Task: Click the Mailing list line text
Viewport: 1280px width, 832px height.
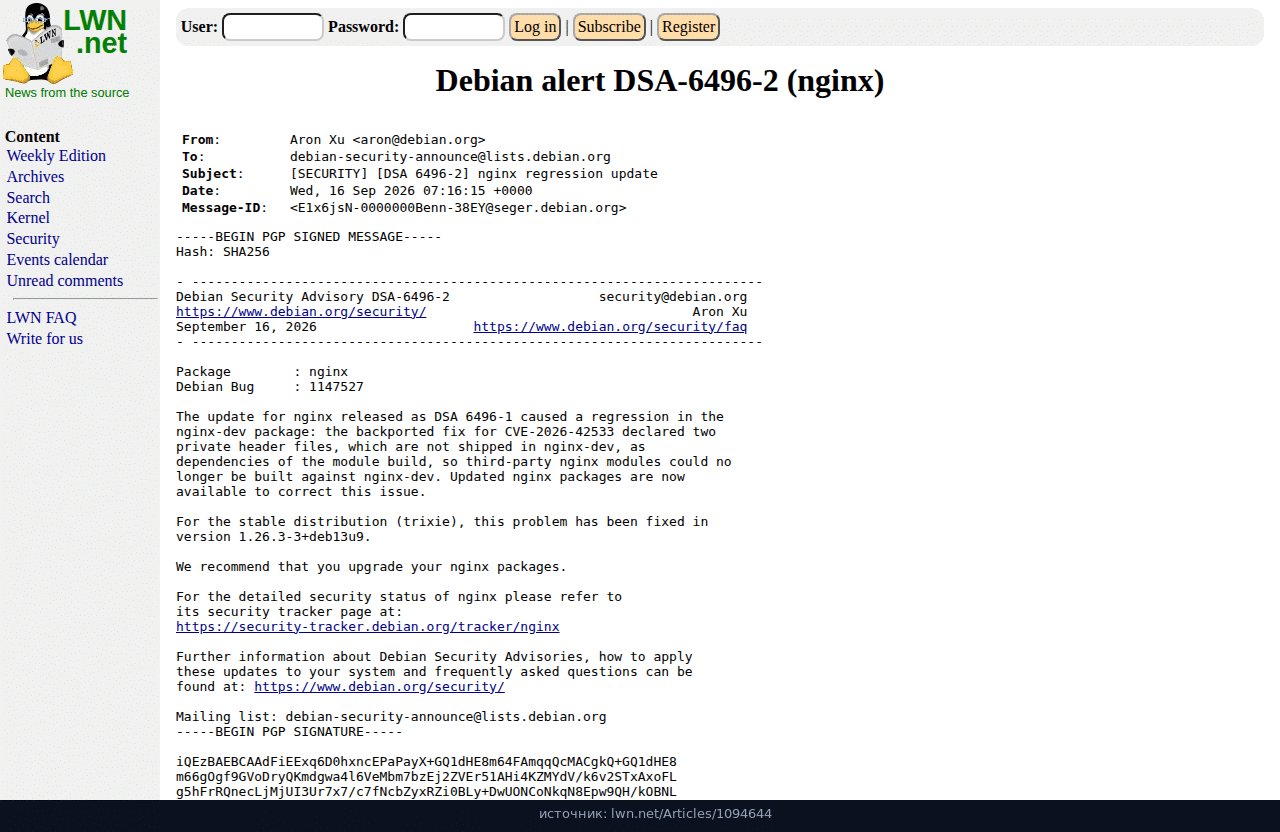Action: (x=391, y=717)
